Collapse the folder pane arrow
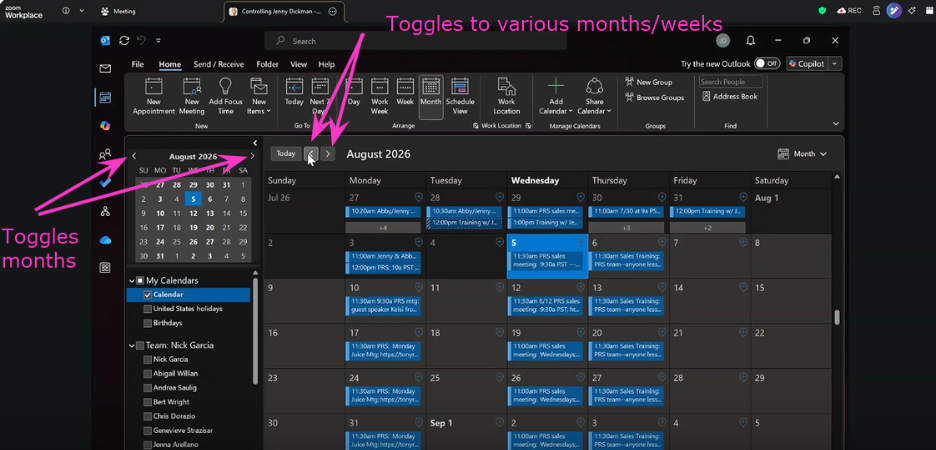 pos(255,143)
